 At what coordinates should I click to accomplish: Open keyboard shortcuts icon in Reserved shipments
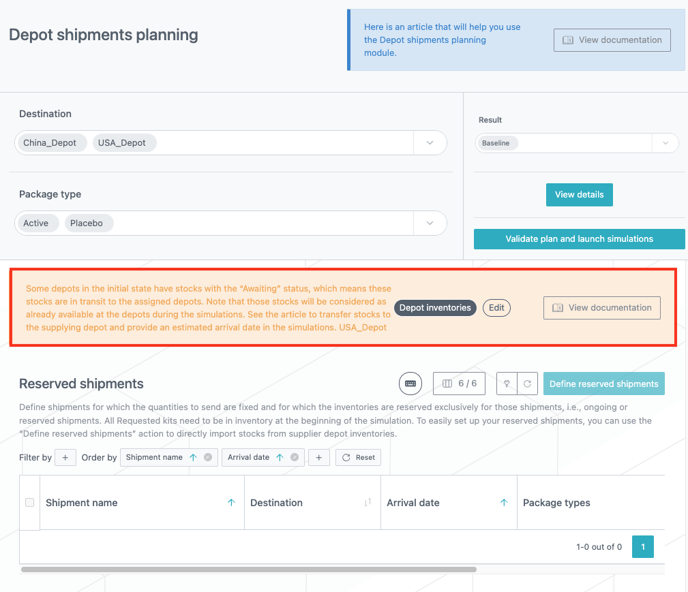[410, 384]
